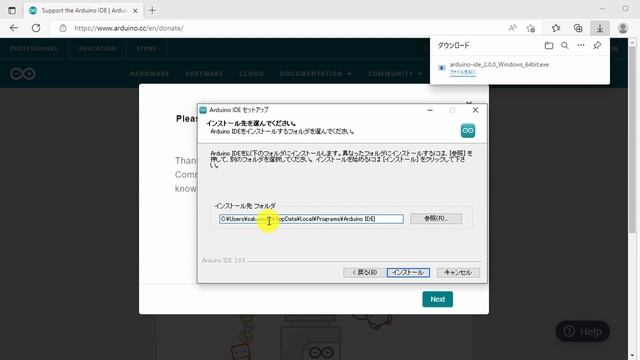Screen dimensions: 640x360
Task: Add this page to favorites
Action: click(x=531, y=28)
